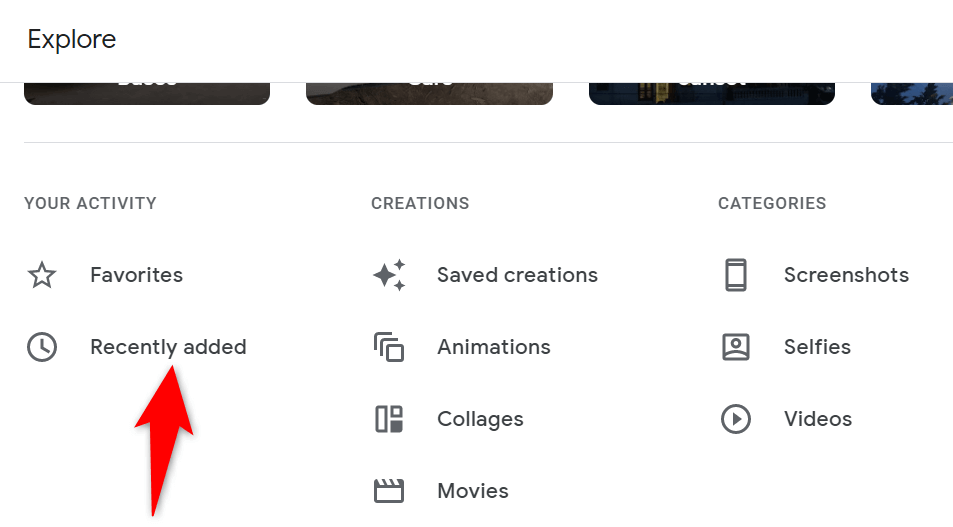Click the Screenshots phone icon
Screen dimensions: 953x527
click(x=736, y=275)
